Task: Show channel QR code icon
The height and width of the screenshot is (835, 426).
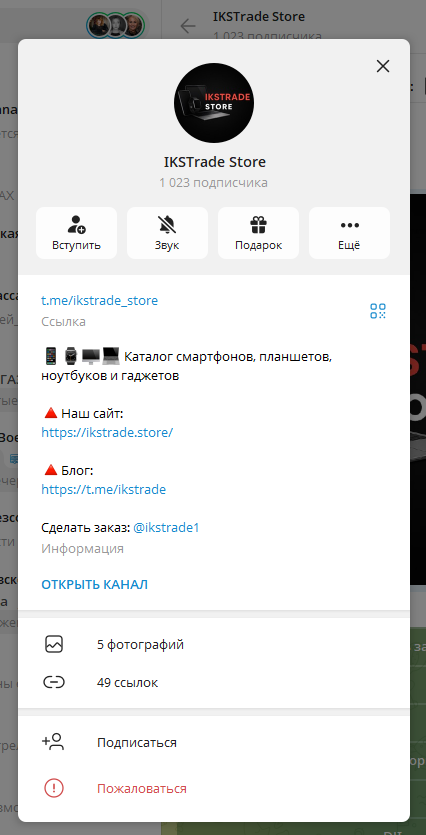Action: coord(378,311)
